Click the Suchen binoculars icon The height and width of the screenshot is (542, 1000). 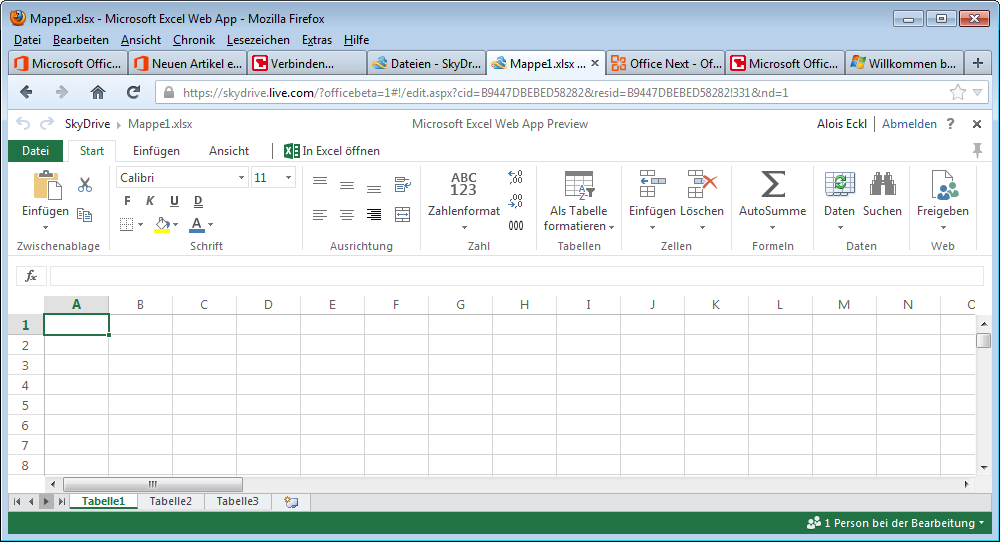tap(883, 184)
